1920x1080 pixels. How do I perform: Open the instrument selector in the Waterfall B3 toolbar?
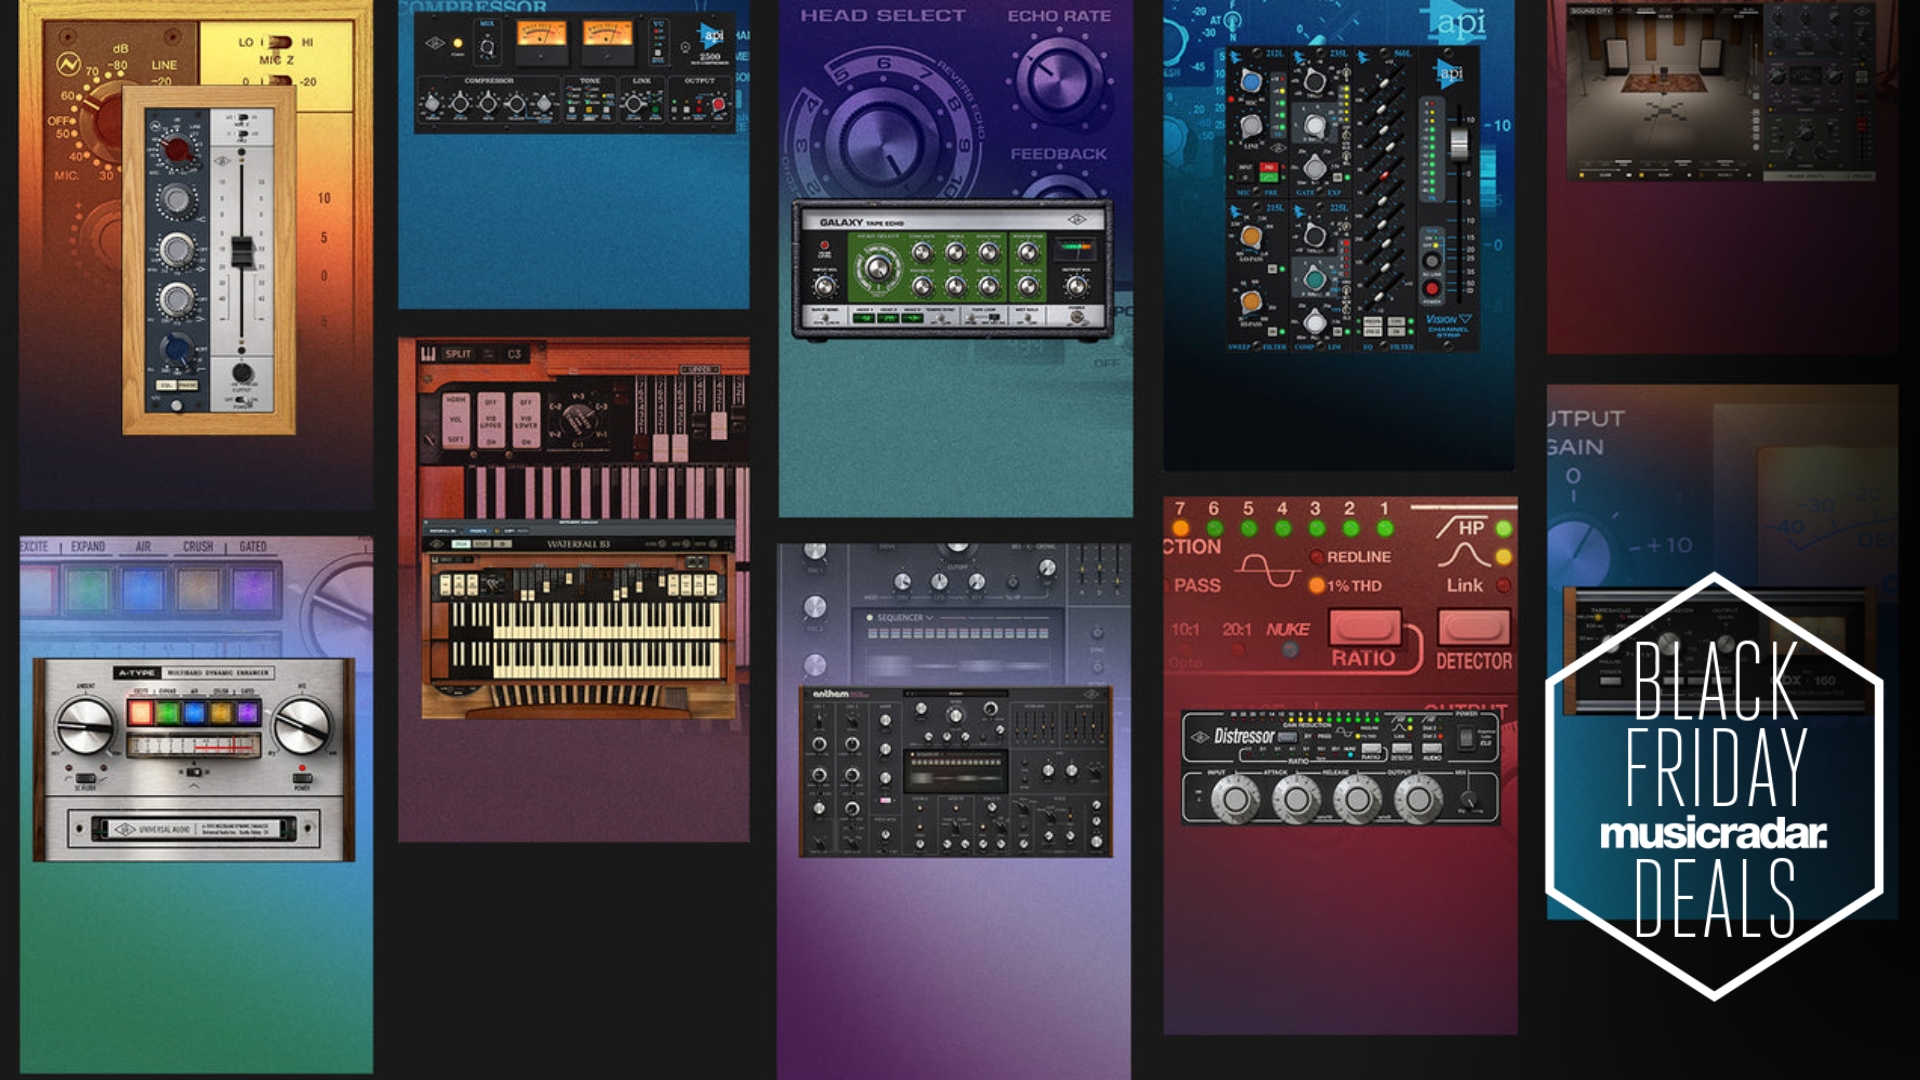click(x=445, y=531)
